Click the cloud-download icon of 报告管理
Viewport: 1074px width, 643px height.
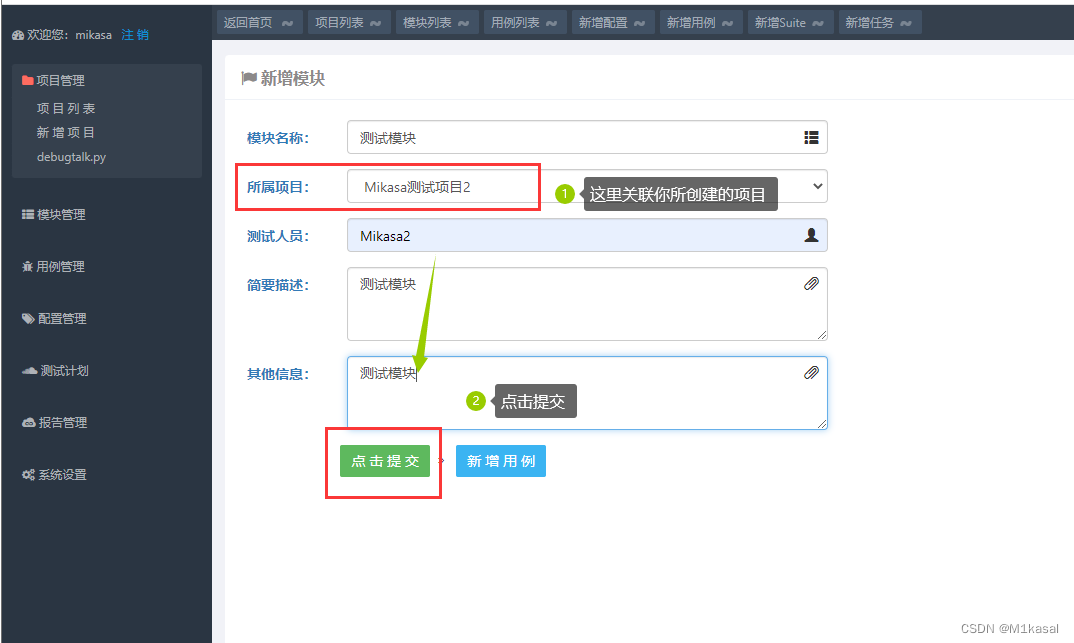(x=29, y=423)
